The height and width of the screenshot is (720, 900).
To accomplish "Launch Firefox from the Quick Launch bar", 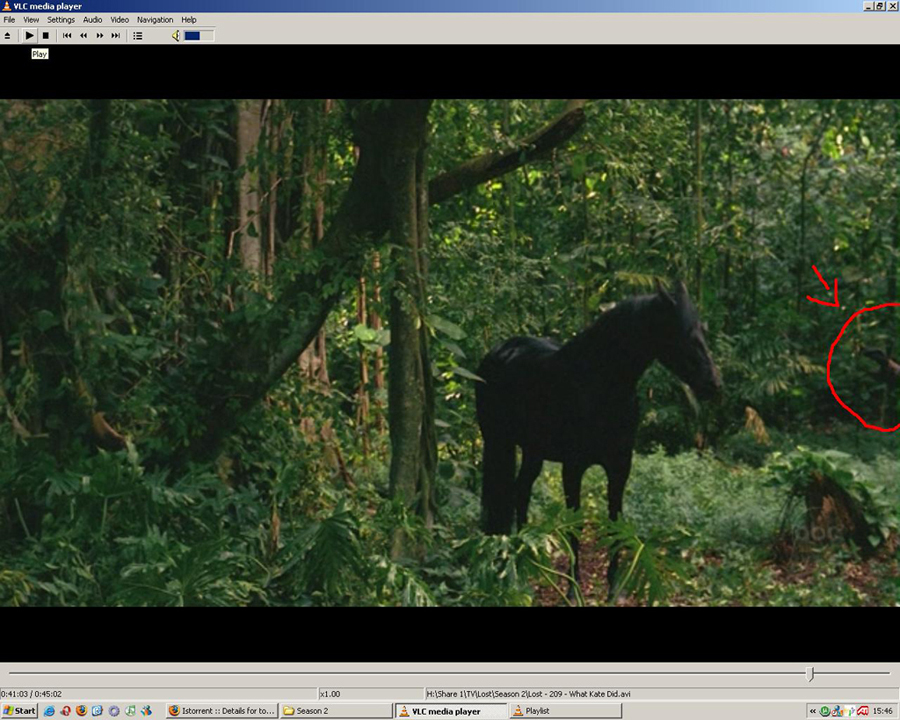I will click(x=82, y=711).
